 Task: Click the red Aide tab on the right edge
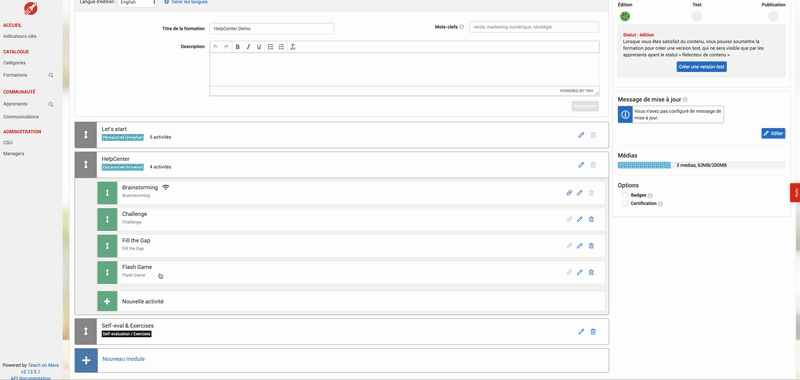[x=795, y=192]
